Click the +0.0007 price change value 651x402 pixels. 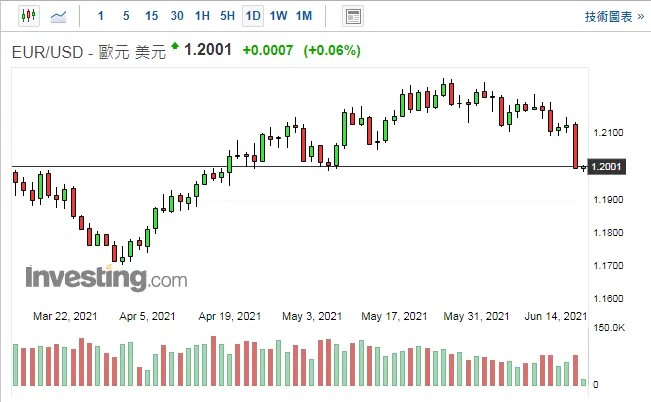pos(268,51)
